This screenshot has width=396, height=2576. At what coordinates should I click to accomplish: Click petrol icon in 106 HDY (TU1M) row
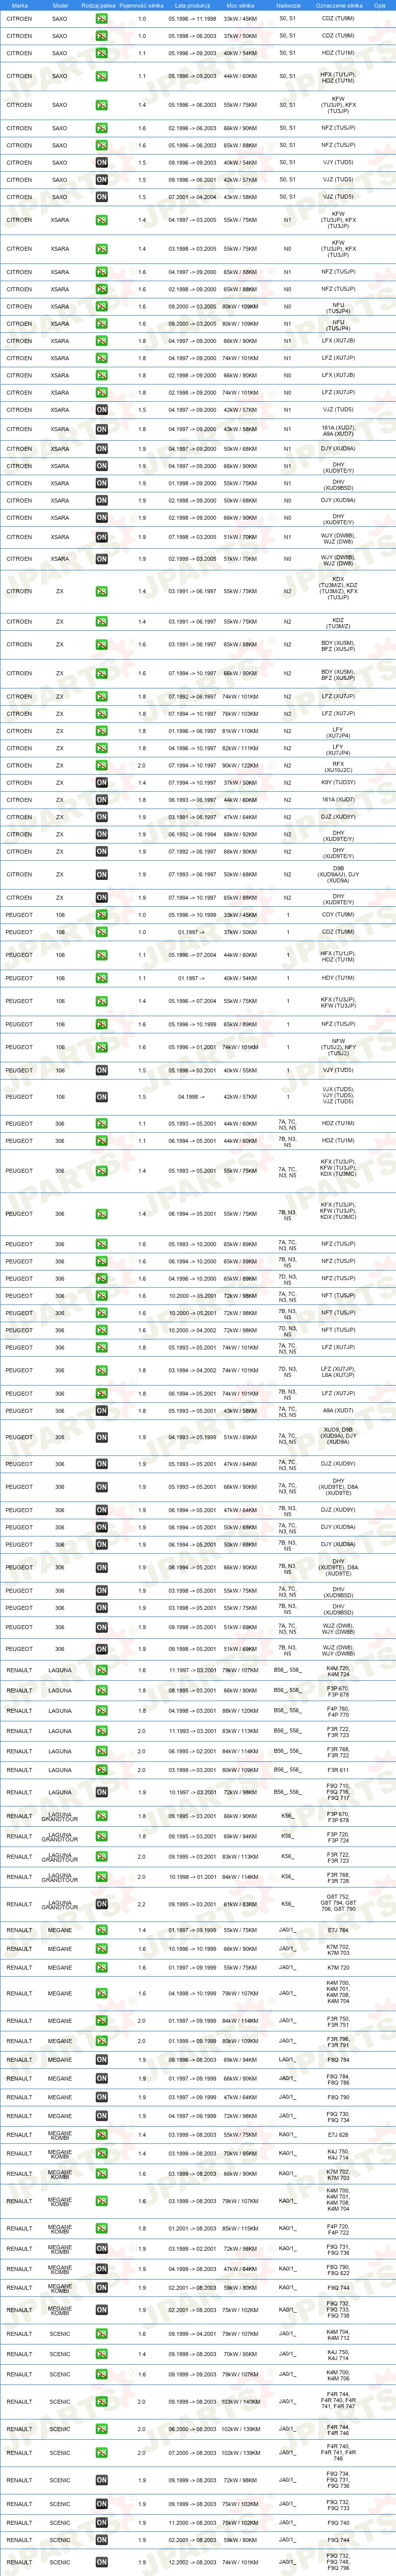[101, 978]
